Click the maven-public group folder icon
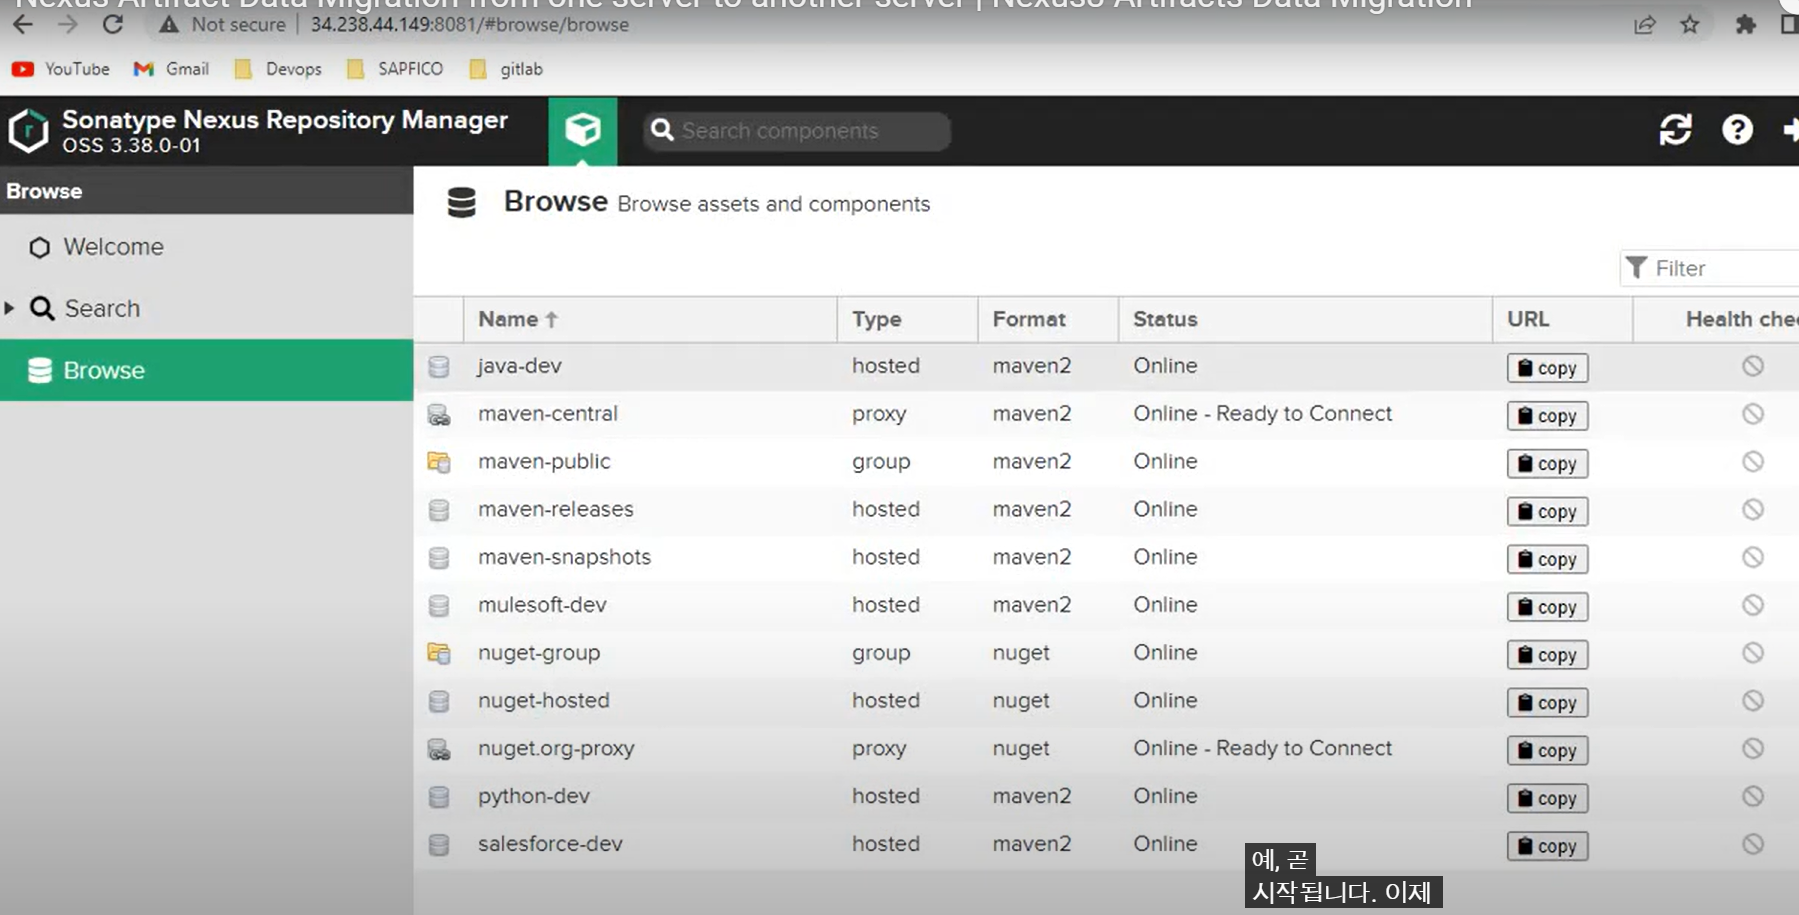The image size is (1799, 915). [x=439, y=462]
